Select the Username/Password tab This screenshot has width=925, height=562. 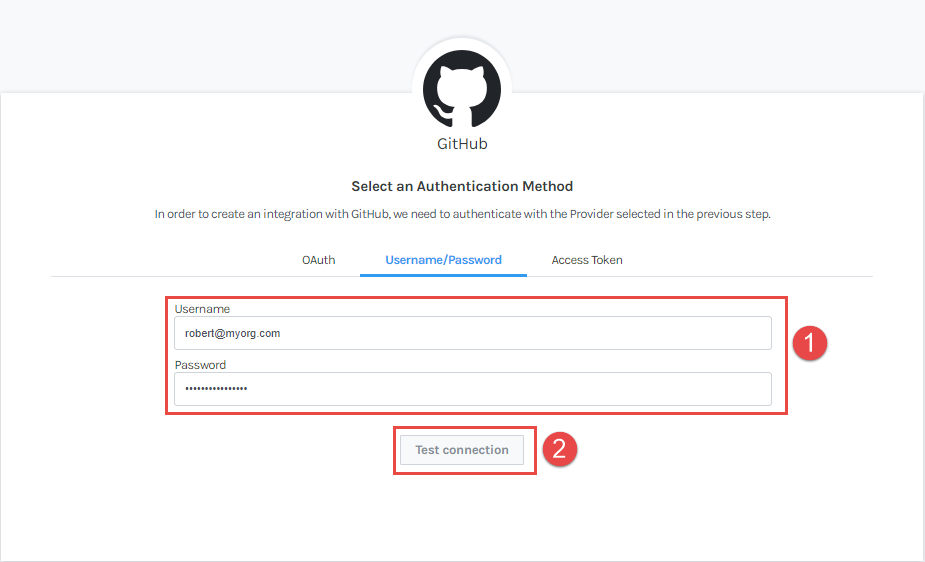click(x=443, y=260)
